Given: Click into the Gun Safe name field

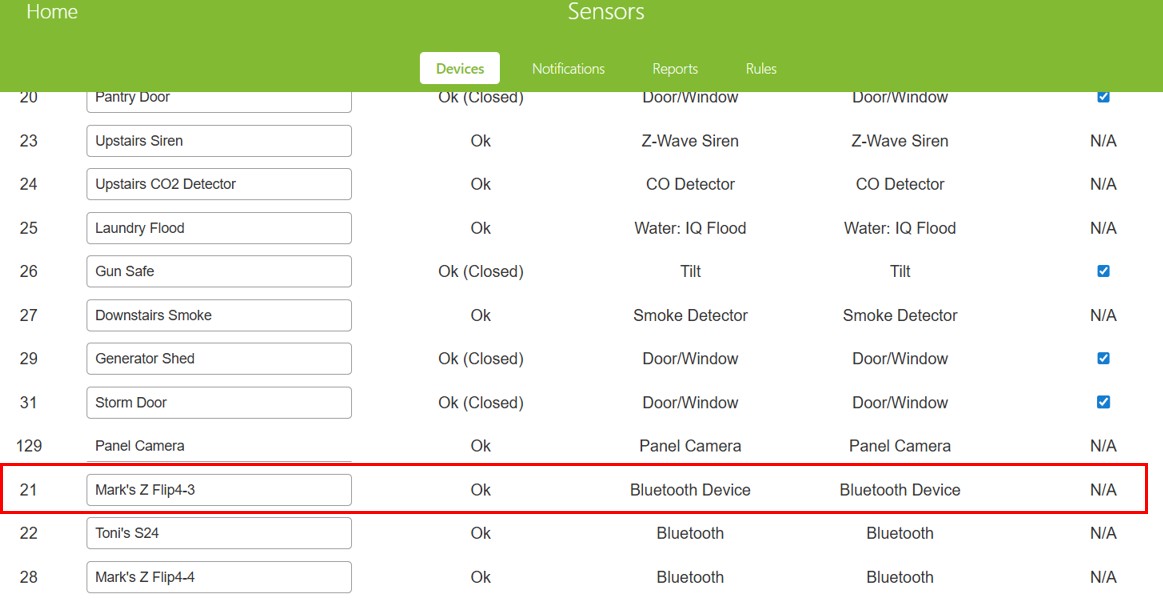Looking at the screenshot, I should (219, 271).
